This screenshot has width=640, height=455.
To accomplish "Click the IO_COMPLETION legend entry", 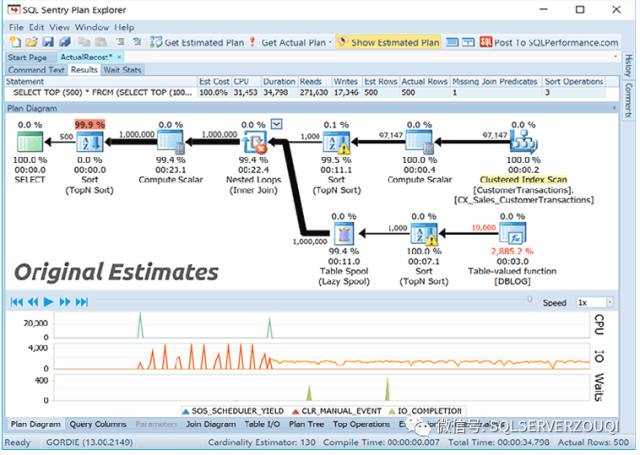I will 424,411.
